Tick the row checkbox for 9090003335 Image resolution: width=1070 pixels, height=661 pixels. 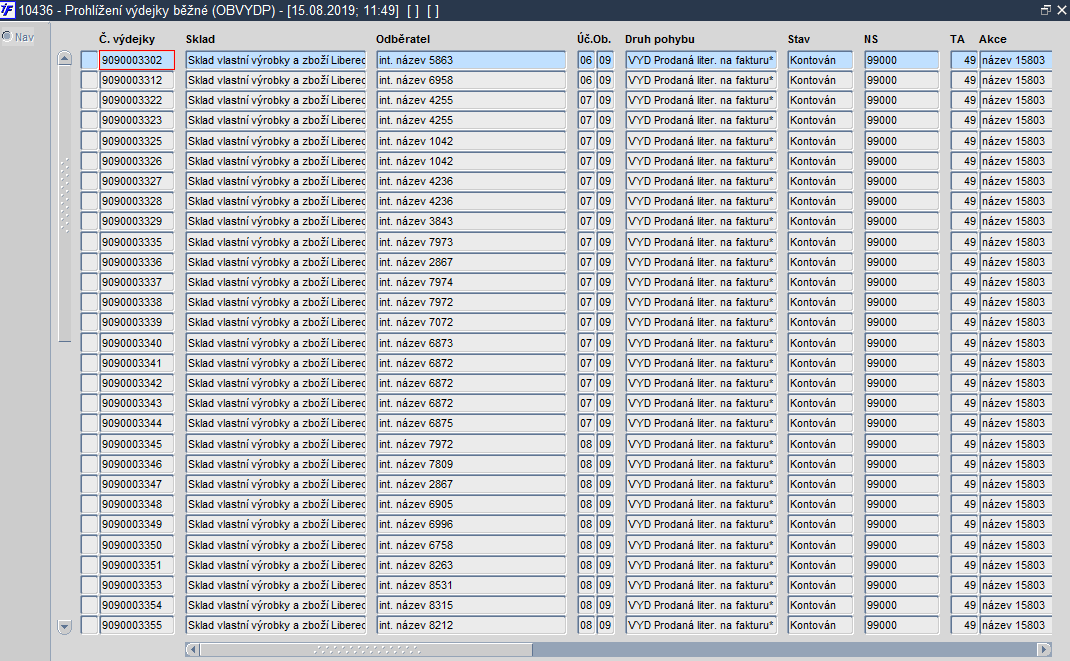(x=89, y=242)
